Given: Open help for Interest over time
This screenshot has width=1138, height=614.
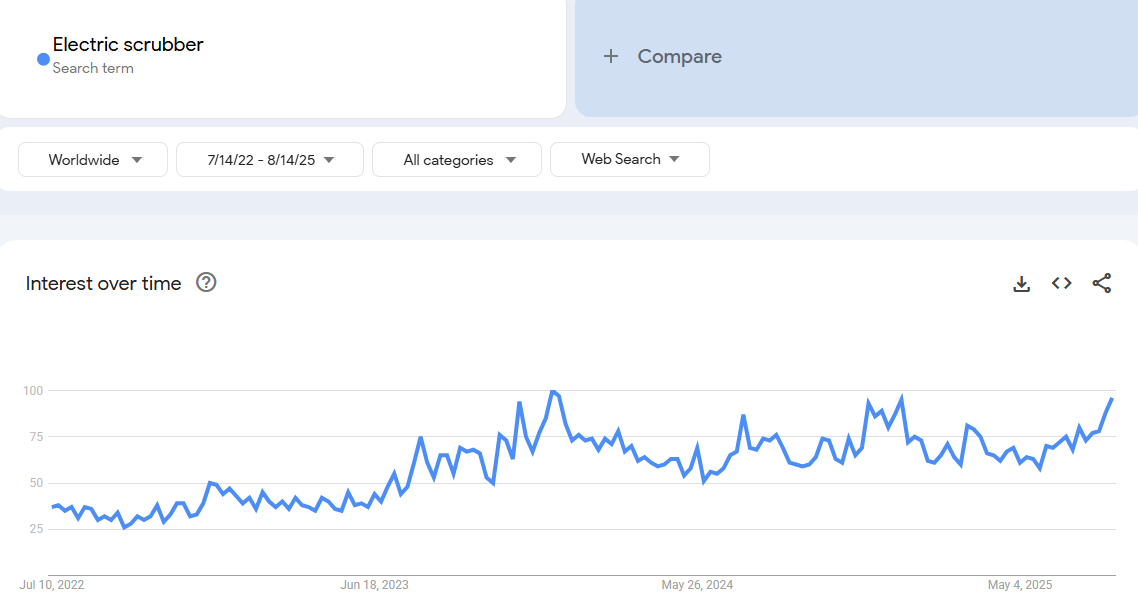Looking at the screenshot, I should (206, 283).
